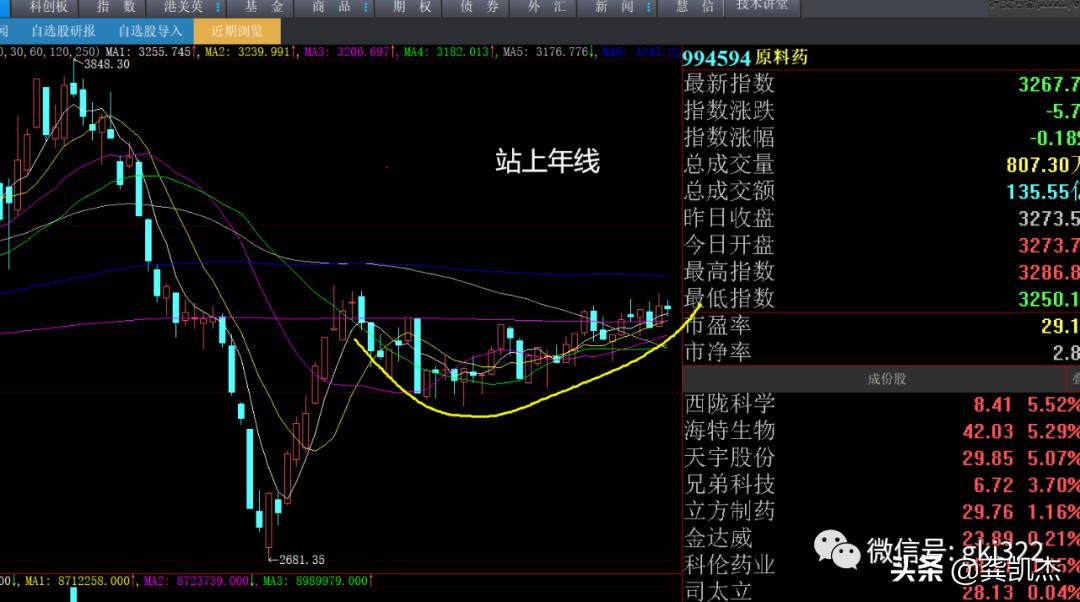Click the MA5: 3176.776 indicator label
This screenshot has width=1080, height=602.
(546, 52)
